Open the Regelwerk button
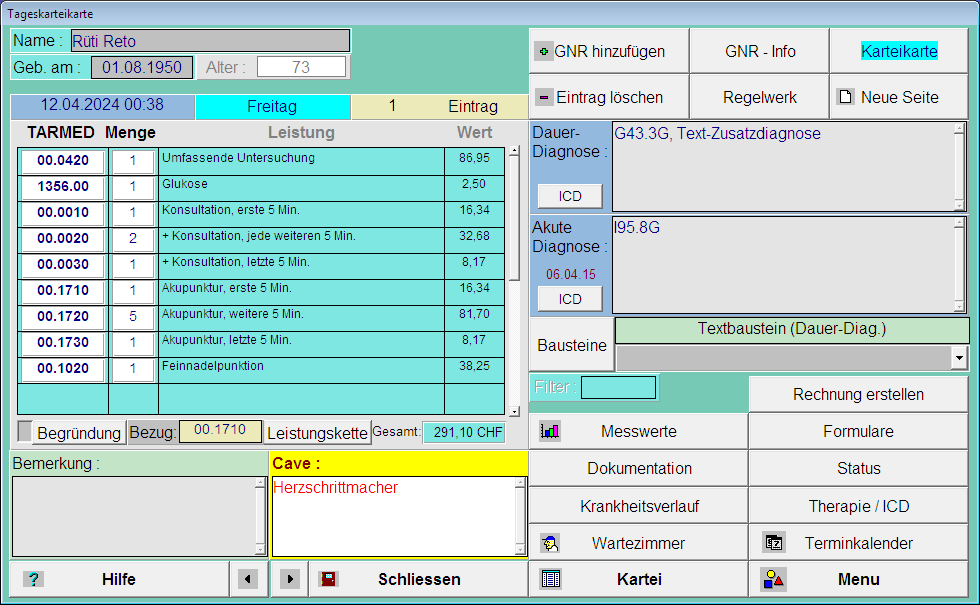This screenshot has height=605, width=980. click(x=759, y=97)
